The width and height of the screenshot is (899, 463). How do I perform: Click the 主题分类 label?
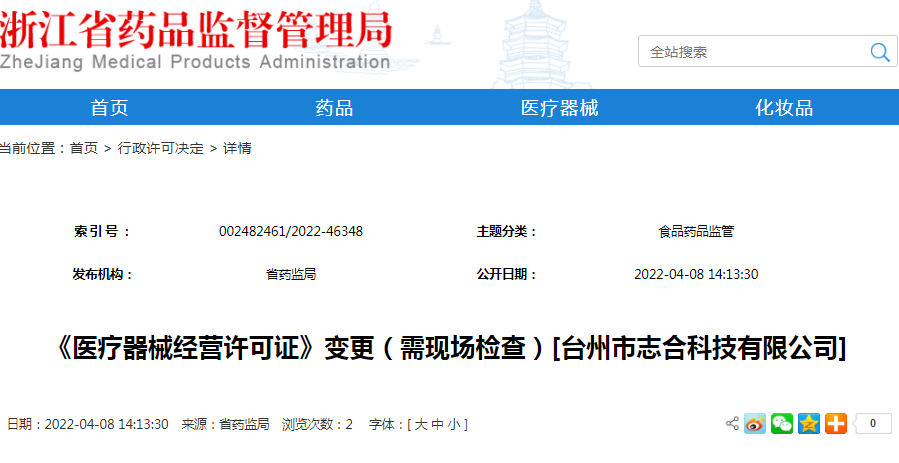507,232
